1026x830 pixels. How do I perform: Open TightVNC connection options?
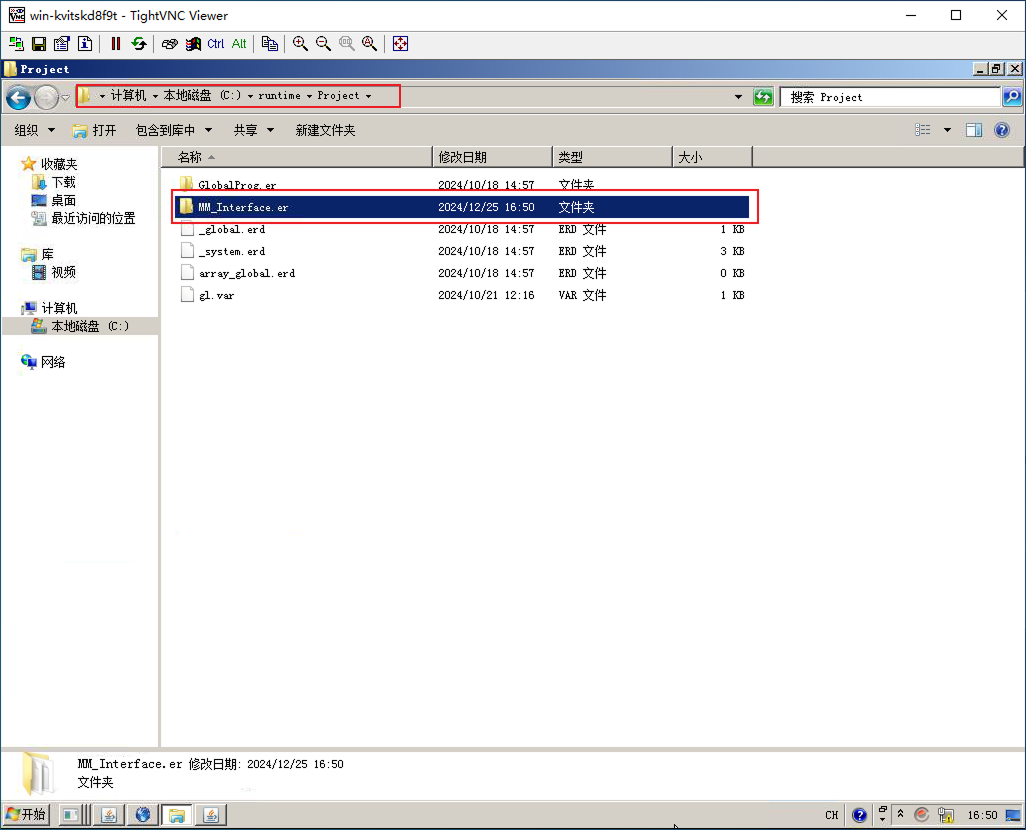point(62,44)
